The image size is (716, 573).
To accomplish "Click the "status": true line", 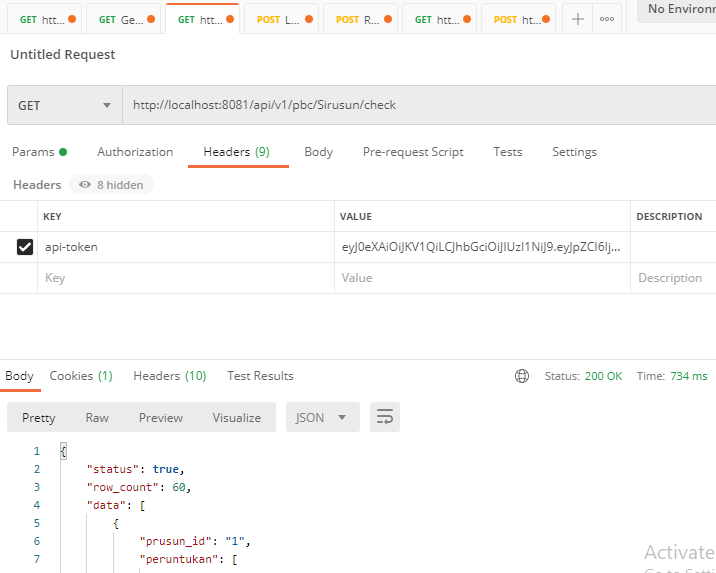I will pyautogui.click(x=136, y=469).
